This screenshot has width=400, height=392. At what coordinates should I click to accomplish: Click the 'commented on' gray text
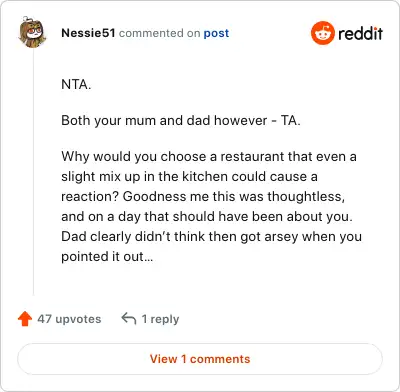[159, 33]
